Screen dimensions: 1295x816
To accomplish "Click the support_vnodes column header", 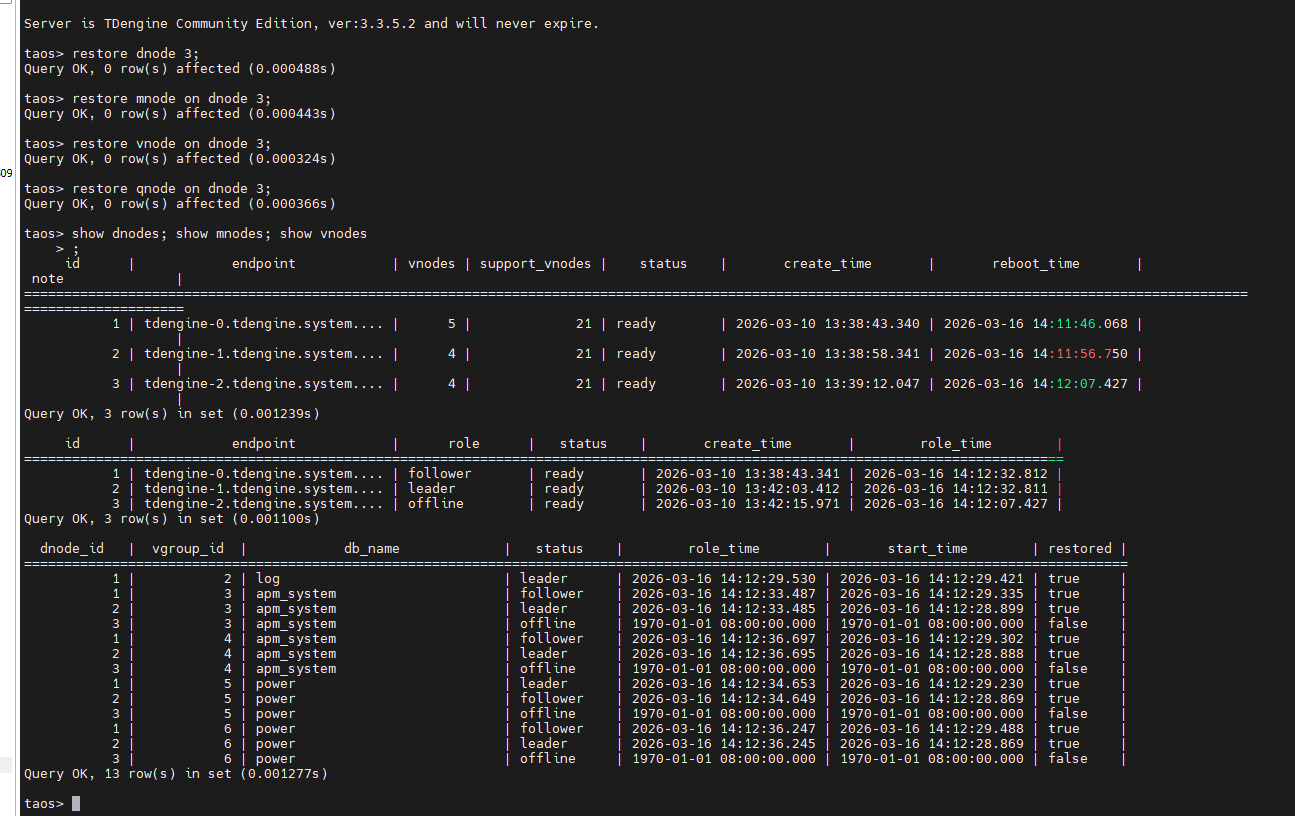I will tap(534, 264).
